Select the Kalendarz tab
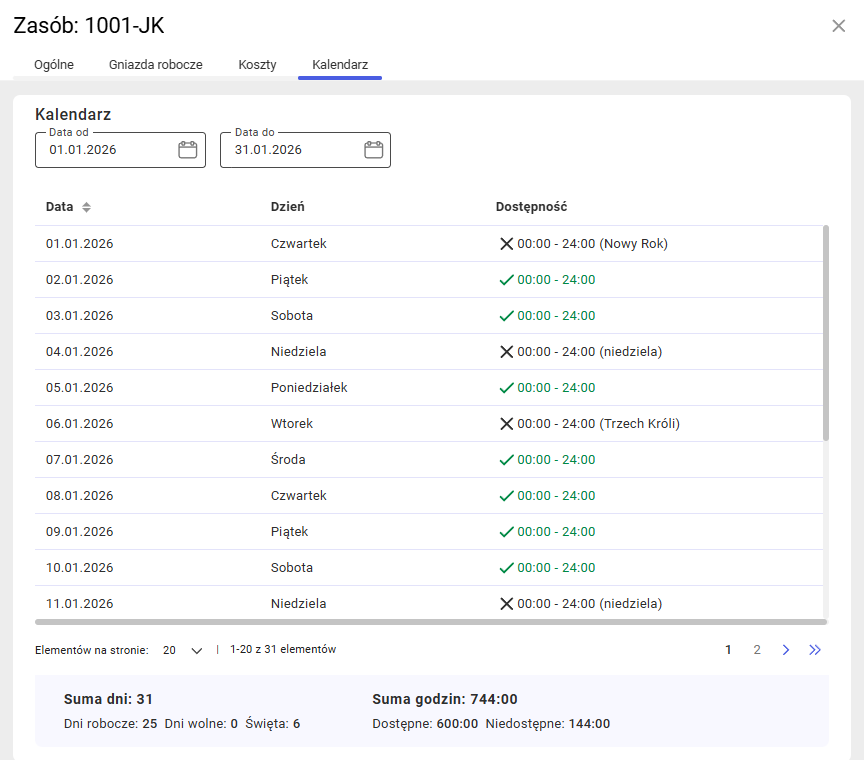This screenshot has width=864, height=760. 340,65
